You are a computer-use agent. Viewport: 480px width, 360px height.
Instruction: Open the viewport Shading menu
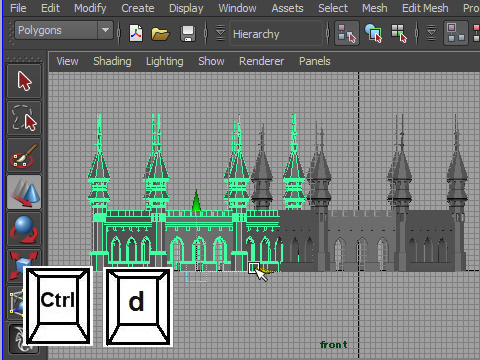(x=112, y=61)
